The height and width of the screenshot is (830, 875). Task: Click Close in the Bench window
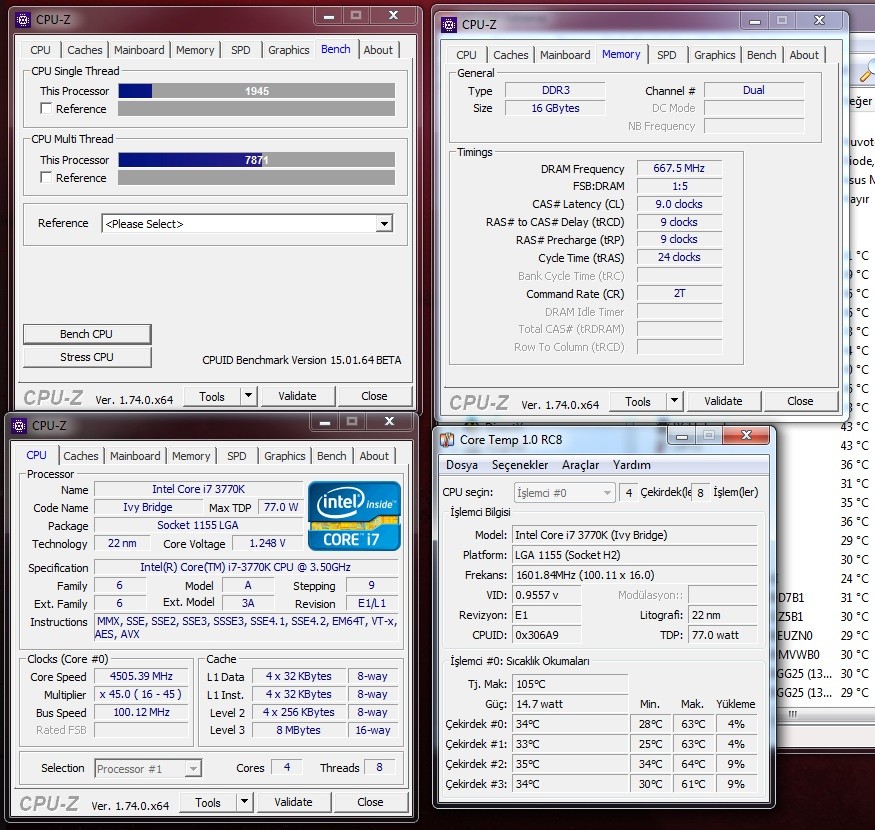[374, 396]
